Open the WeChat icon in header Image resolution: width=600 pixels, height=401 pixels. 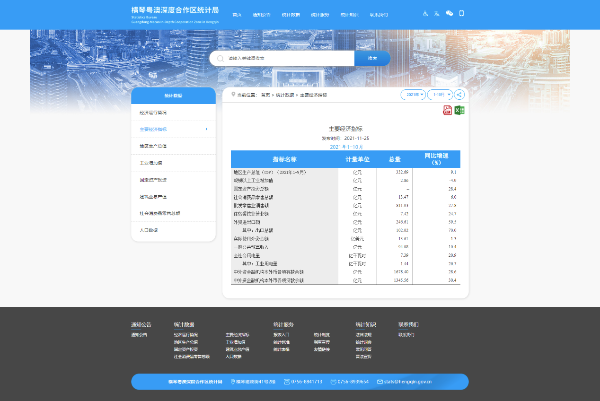click(x=449, y=13)
